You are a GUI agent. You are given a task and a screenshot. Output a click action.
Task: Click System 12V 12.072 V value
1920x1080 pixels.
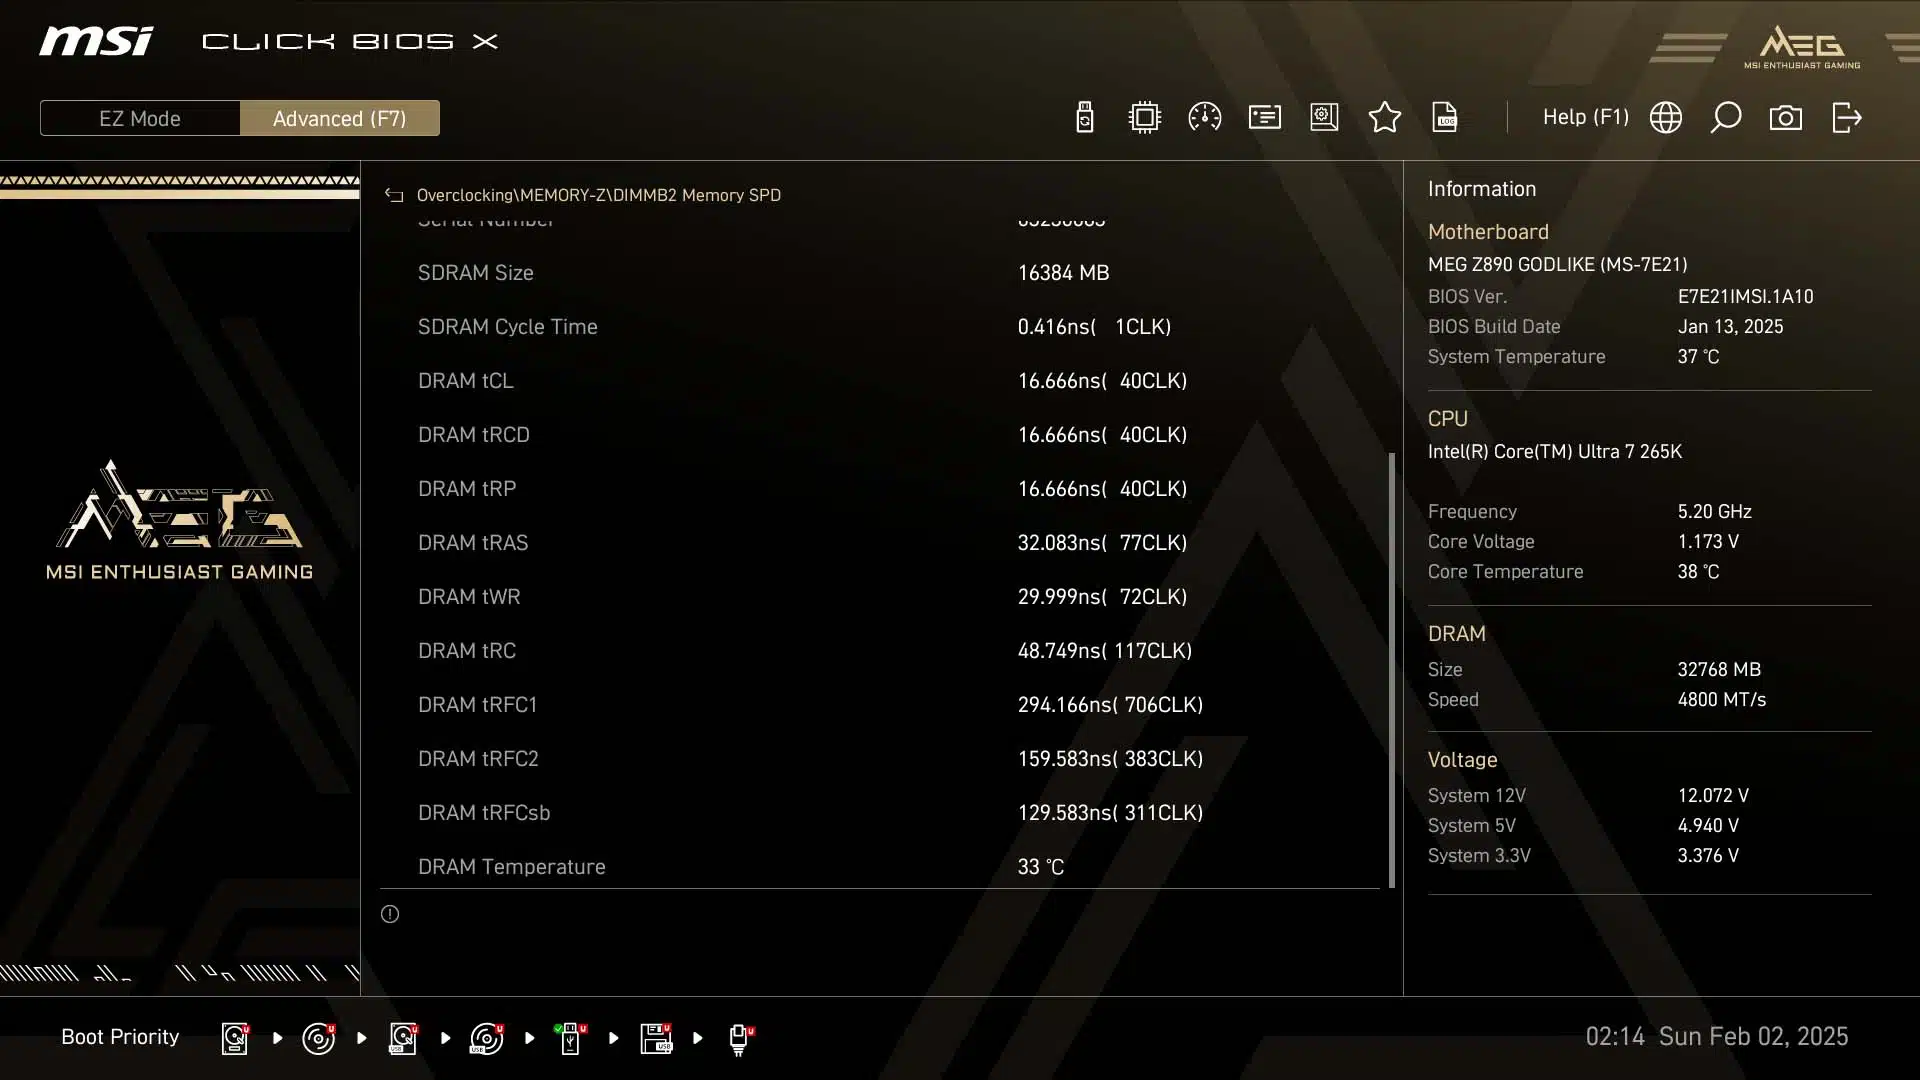[x=1713, y=796]
